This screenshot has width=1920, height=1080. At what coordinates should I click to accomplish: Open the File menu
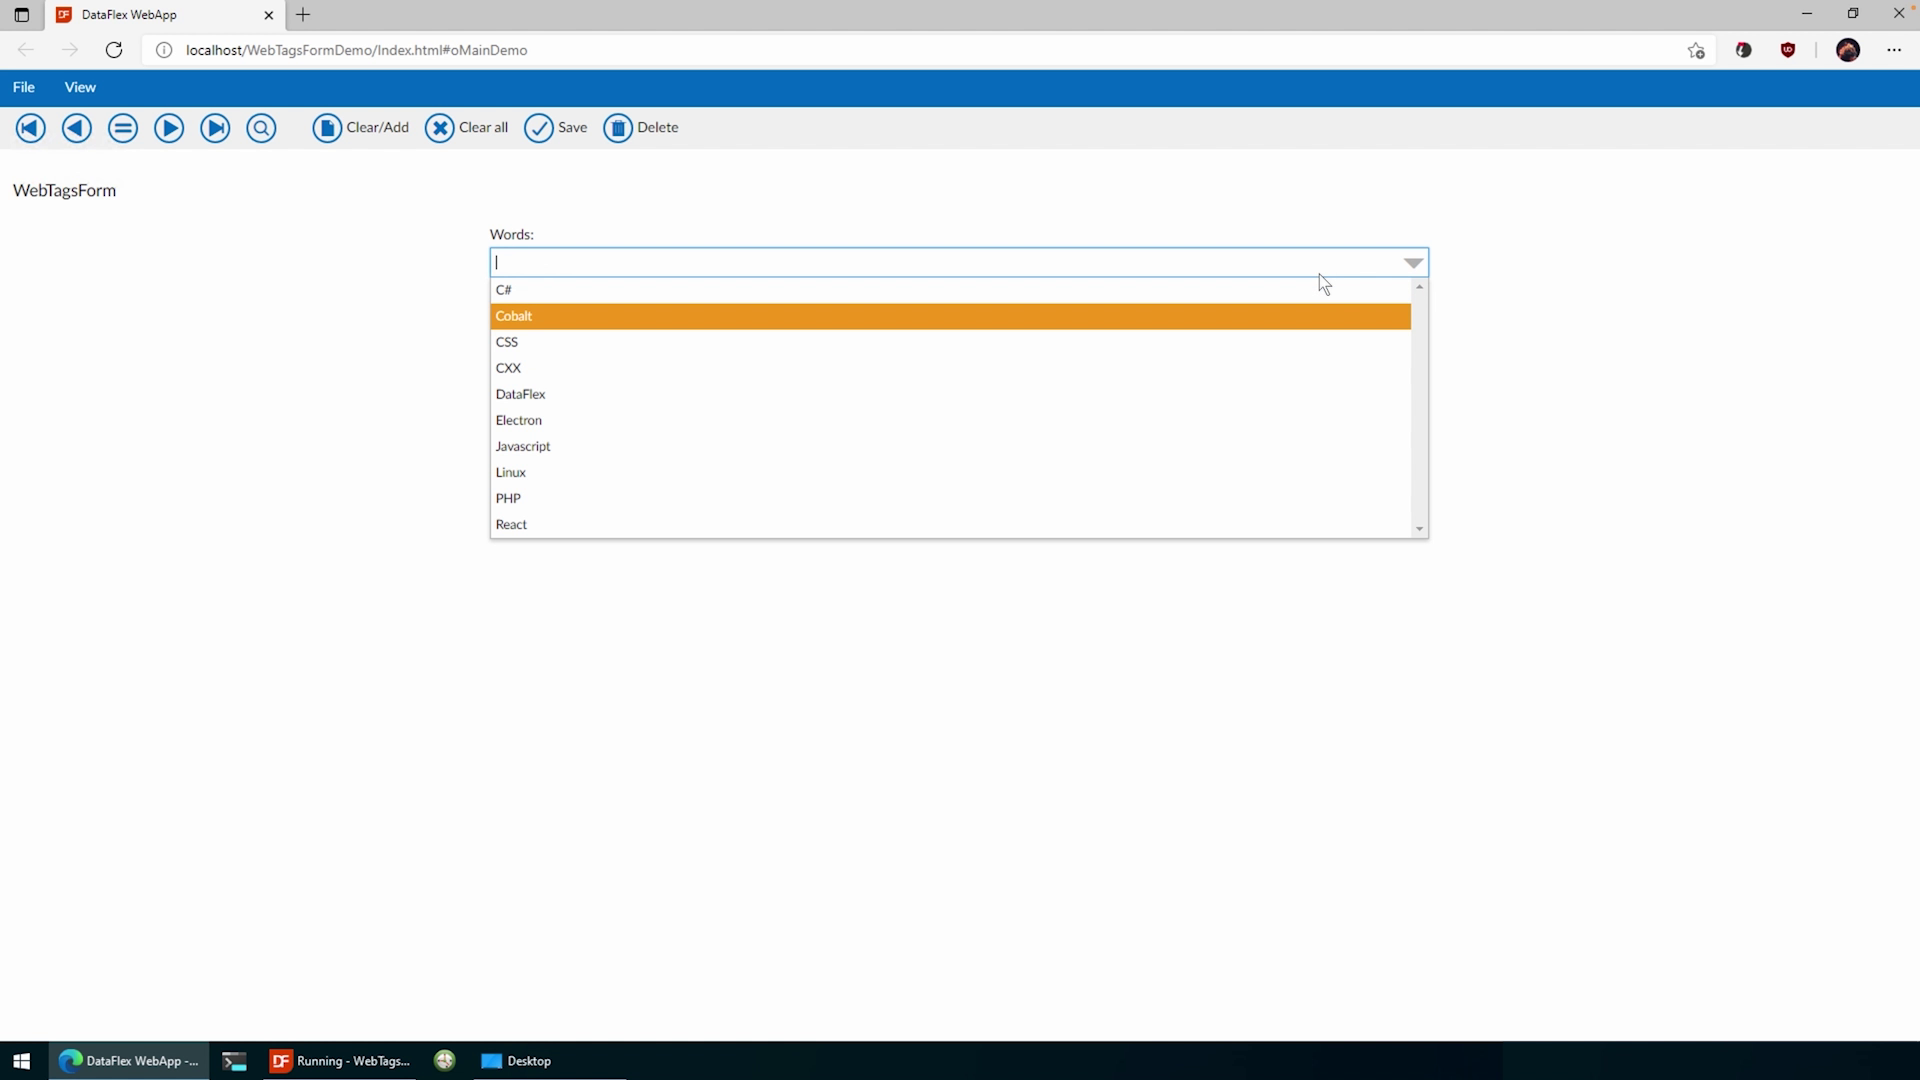pyautogui.click(x=24, y=88)
